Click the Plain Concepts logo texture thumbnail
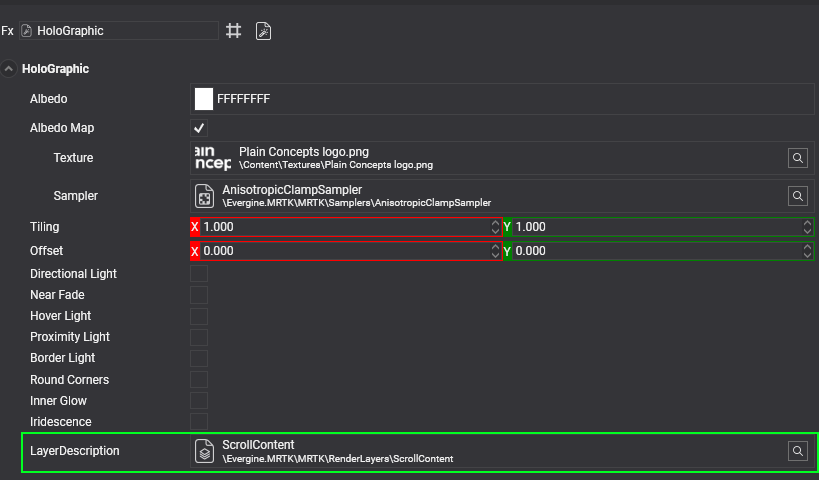The height and width of the screenshot is (480, 819). click(x=211, y=158)
